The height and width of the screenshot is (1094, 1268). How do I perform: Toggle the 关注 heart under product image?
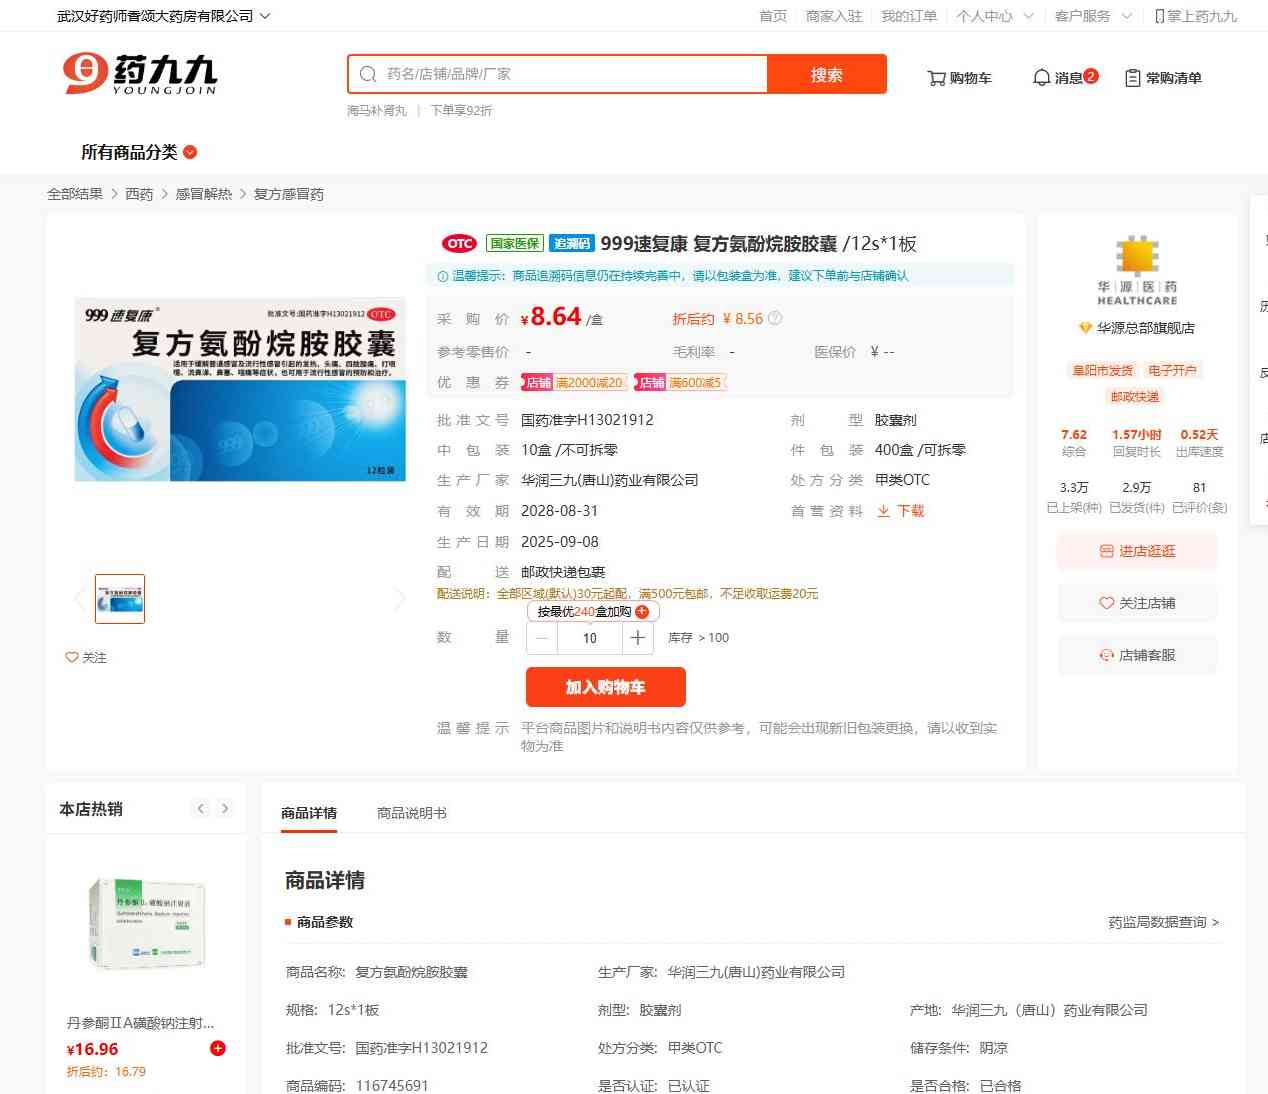pyautogui.click(x=72, y=657)
